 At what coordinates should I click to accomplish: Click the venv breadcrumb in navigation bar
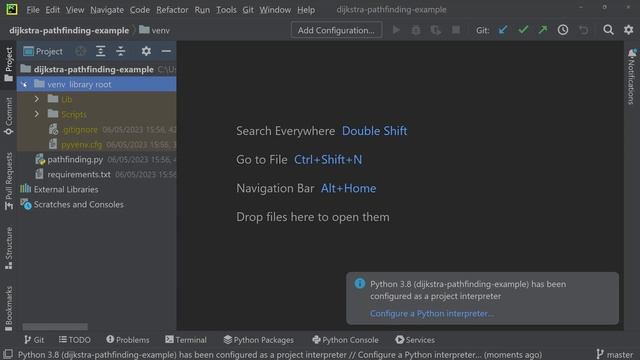pyautogui.click(x=154, y=30)
